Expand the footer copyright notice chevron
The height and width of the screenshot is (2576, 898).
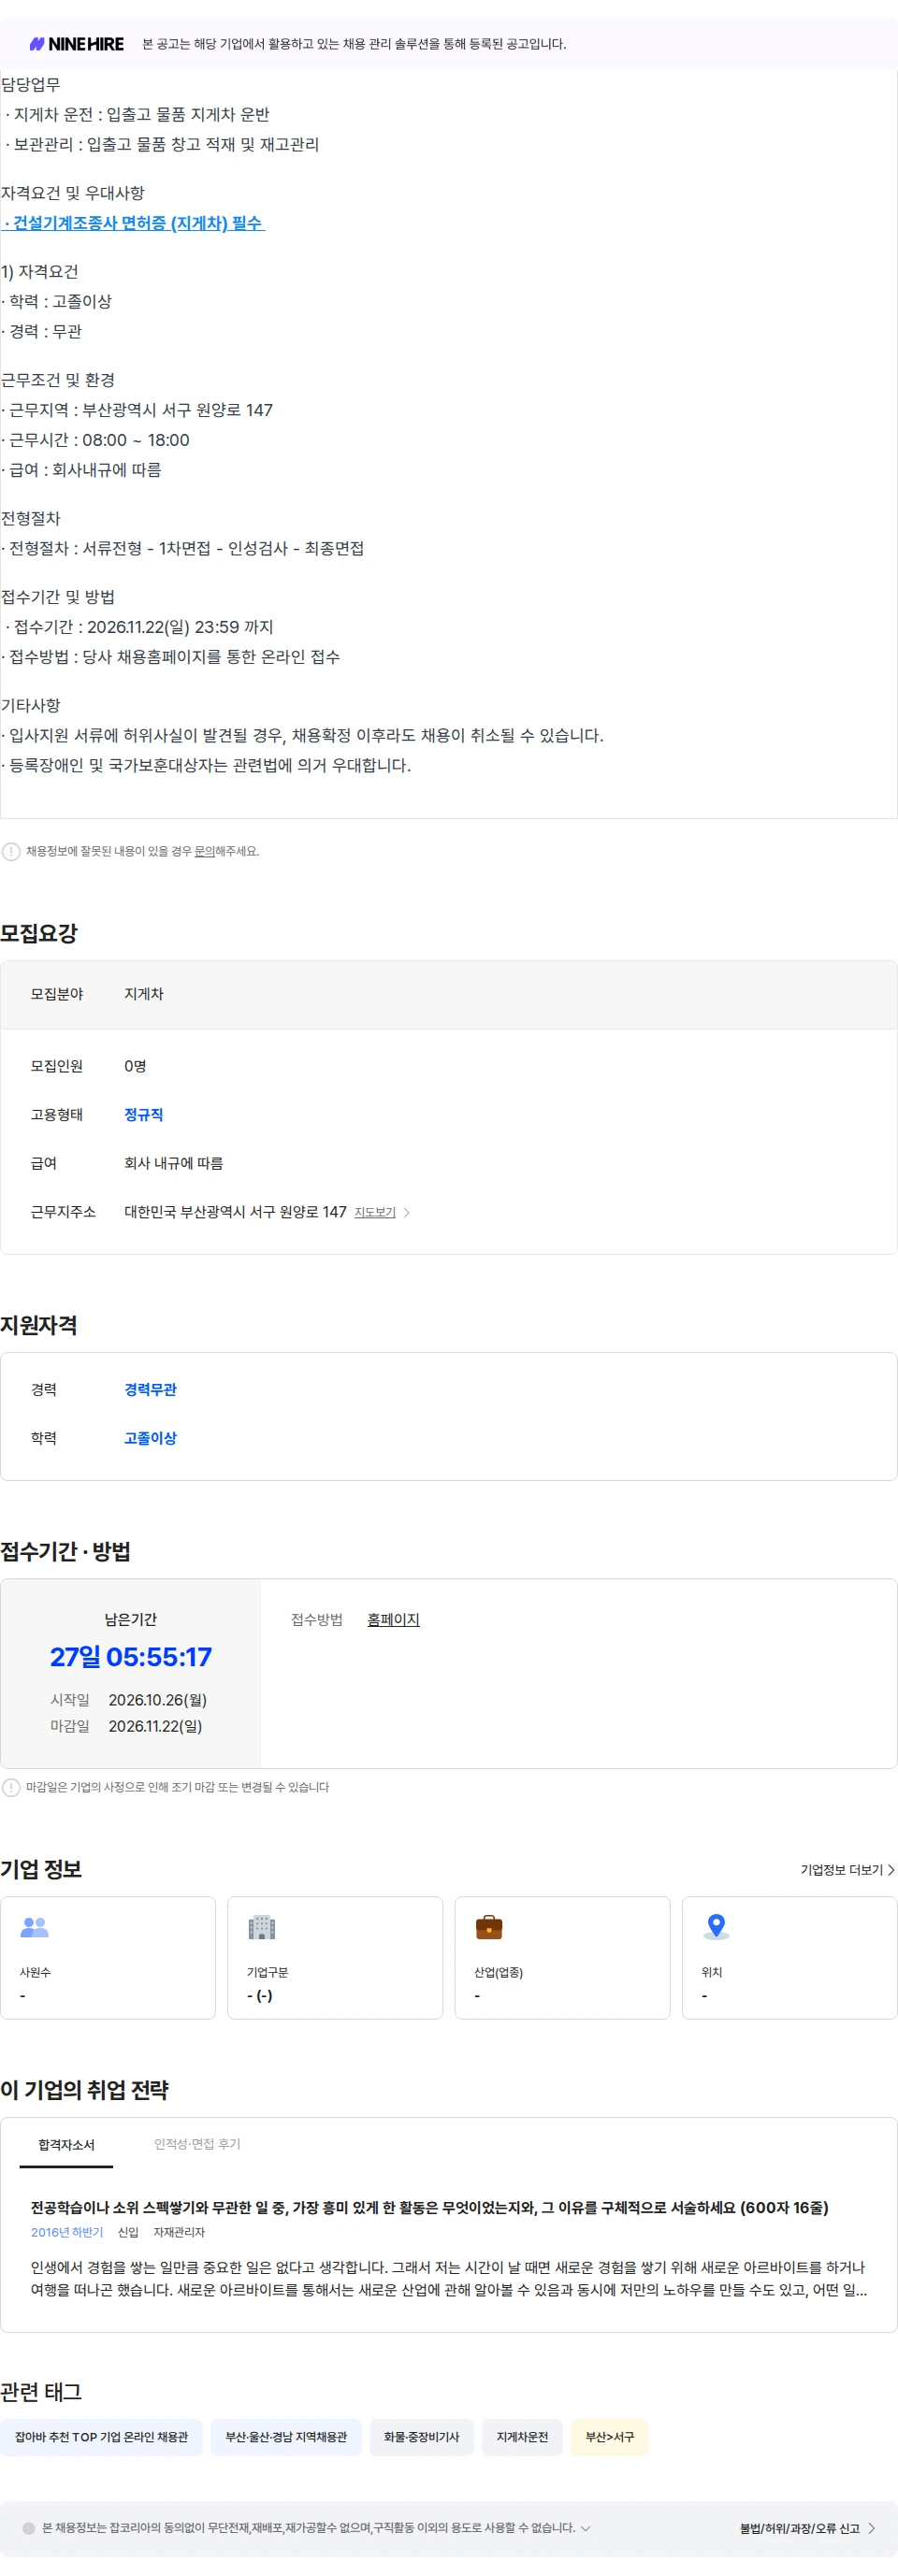pyautogui.click(x=586, y=2528)
